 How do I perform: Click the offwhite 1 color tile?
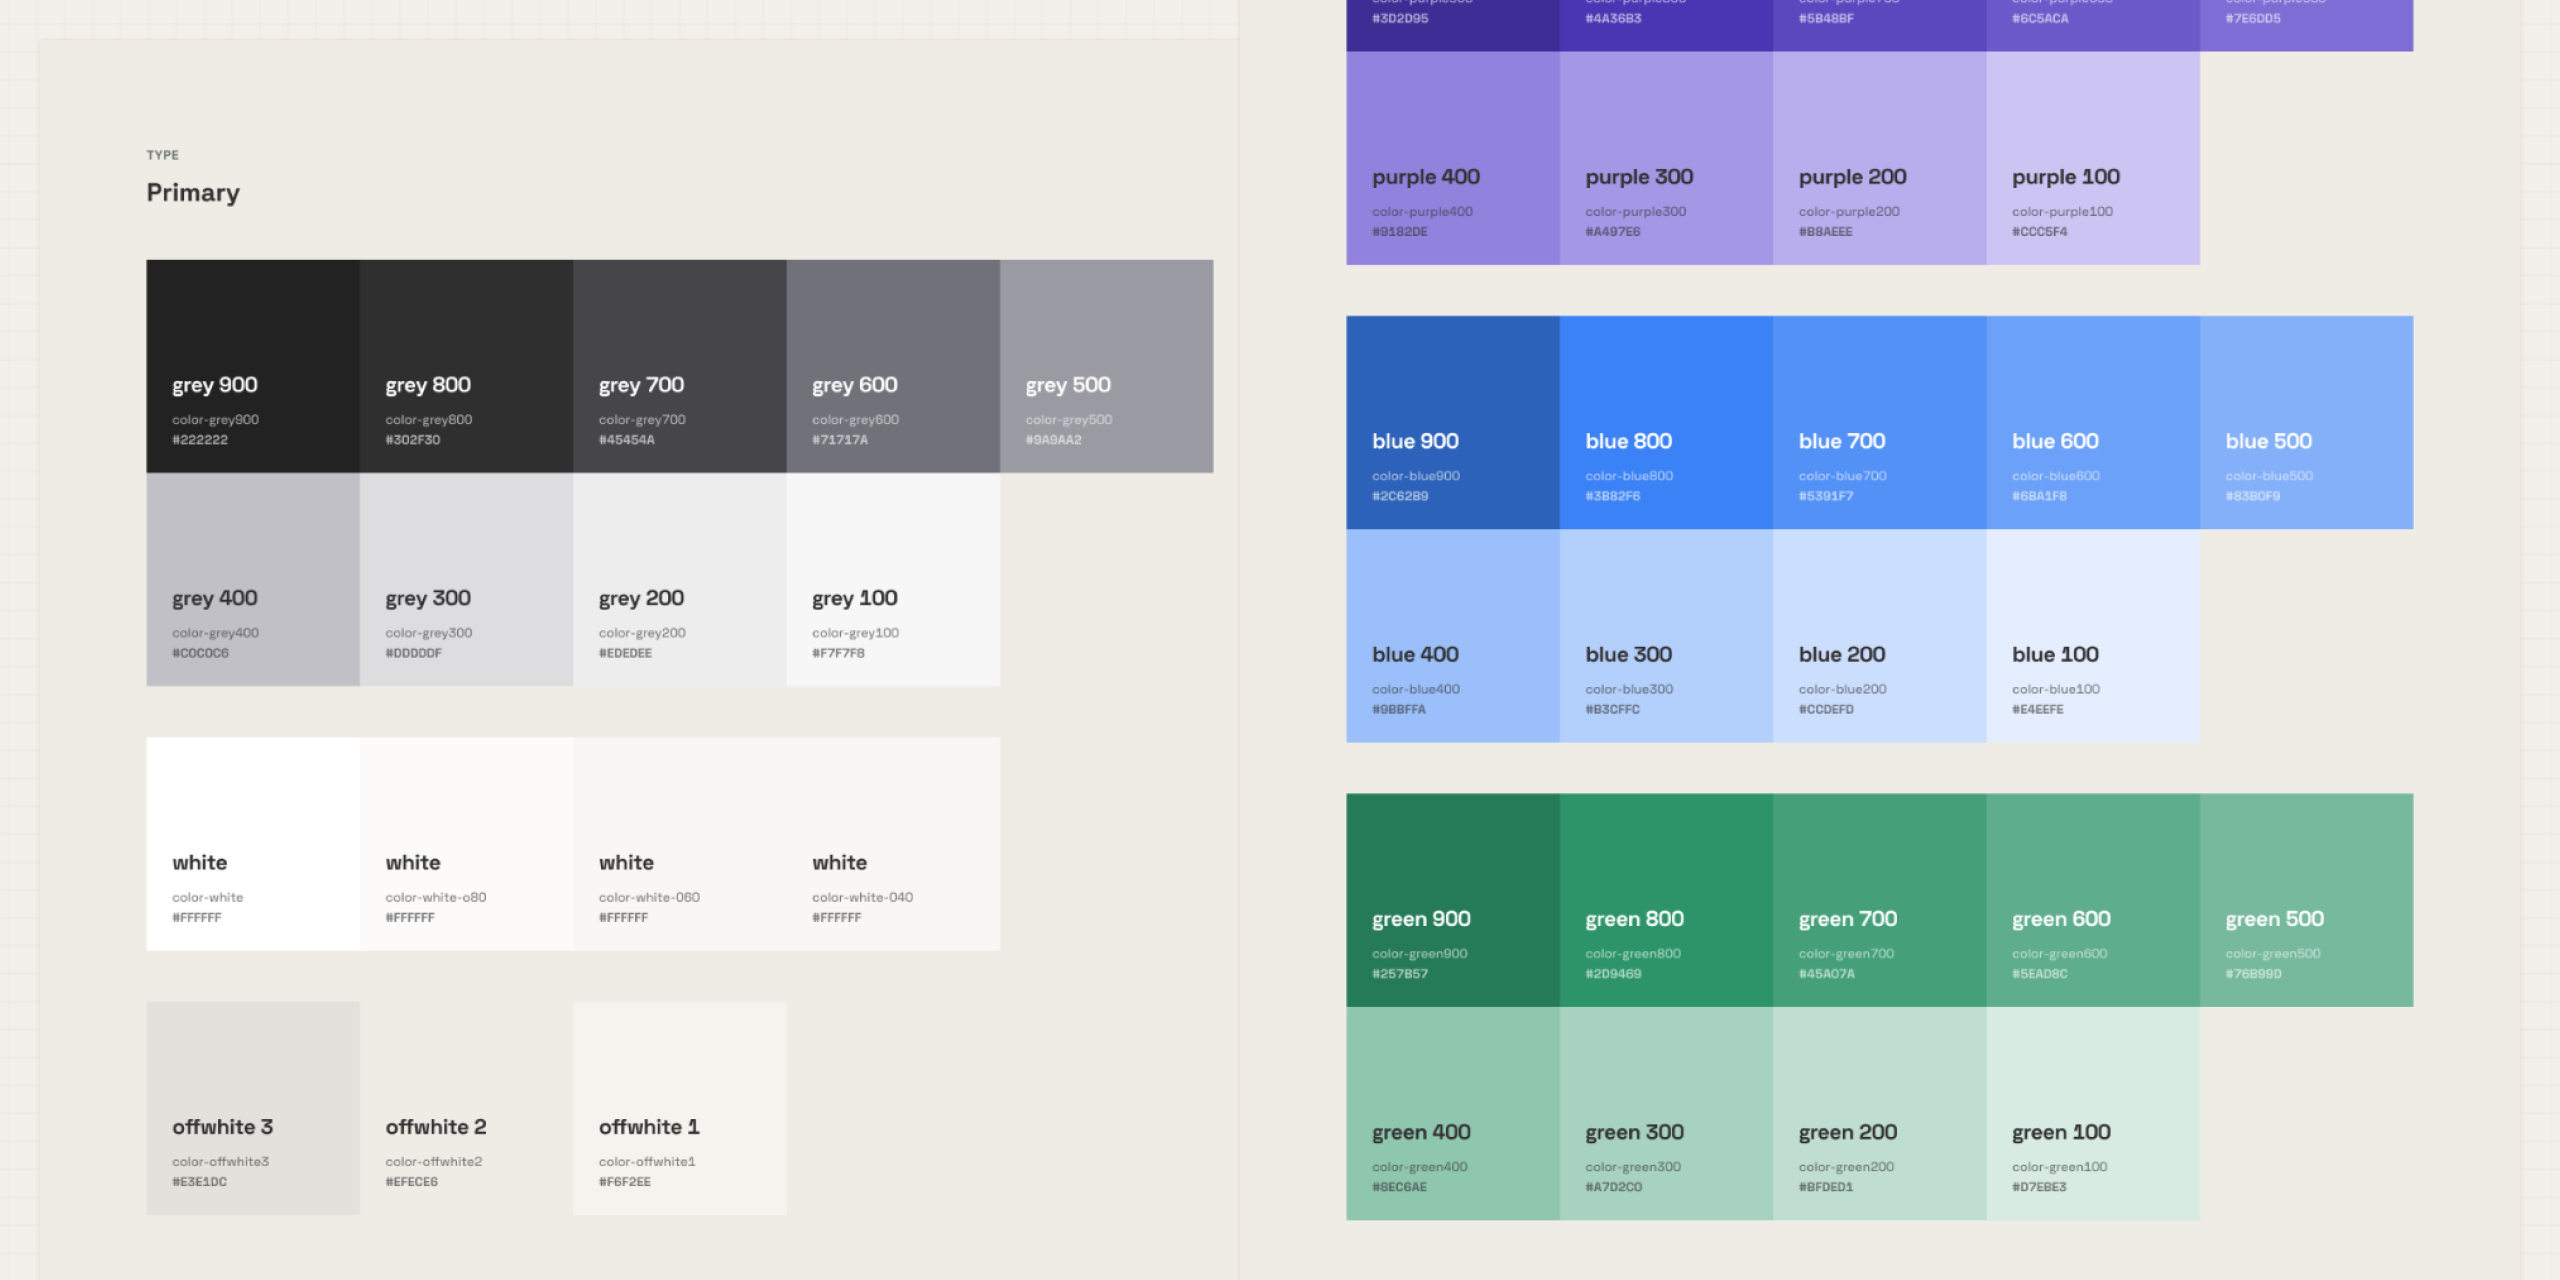(x=679, y=1108)
